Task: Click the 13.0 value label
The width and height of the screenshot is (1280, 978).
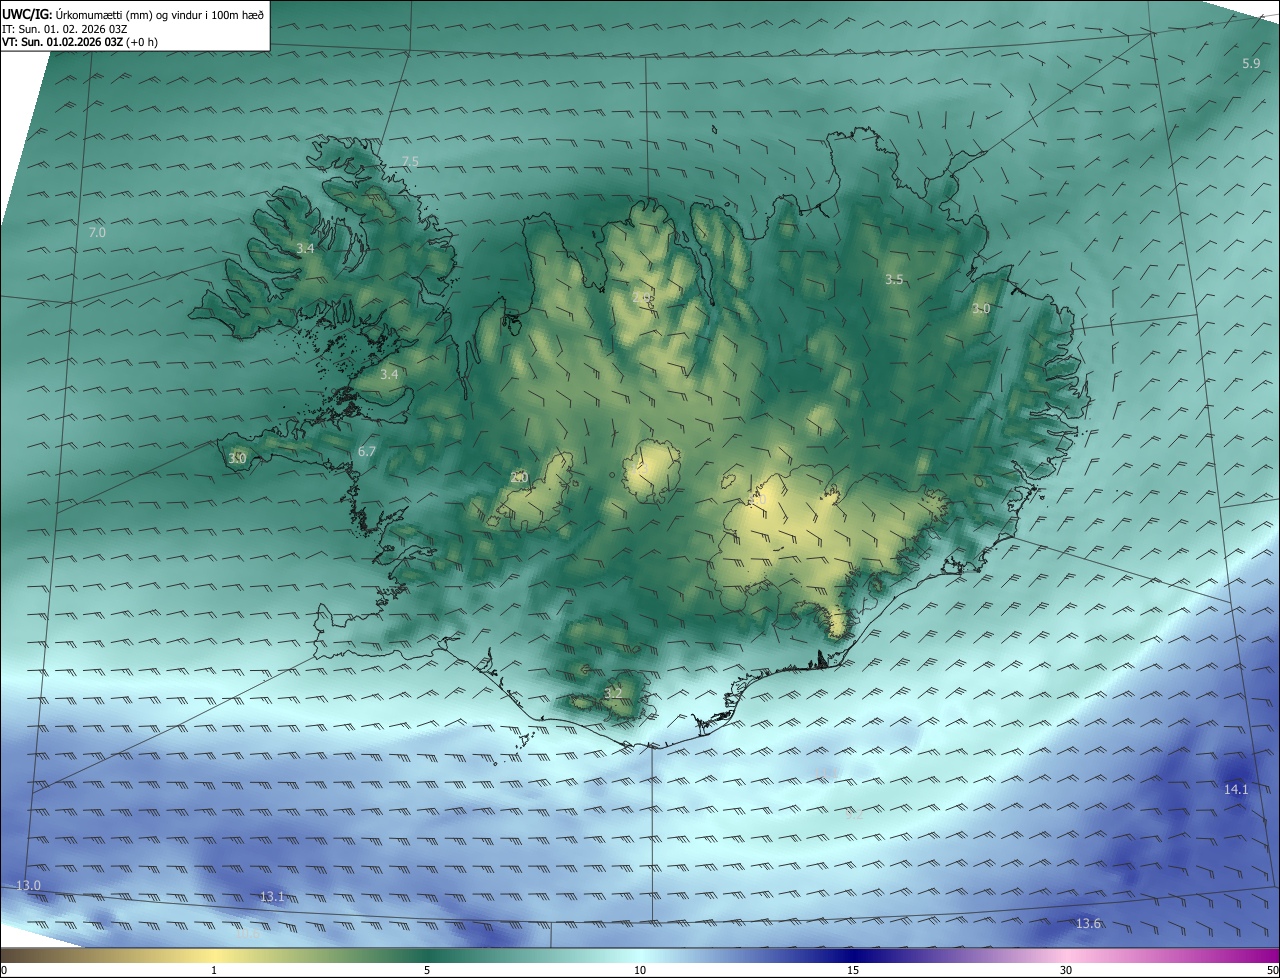Action: [x=29, y=886]
